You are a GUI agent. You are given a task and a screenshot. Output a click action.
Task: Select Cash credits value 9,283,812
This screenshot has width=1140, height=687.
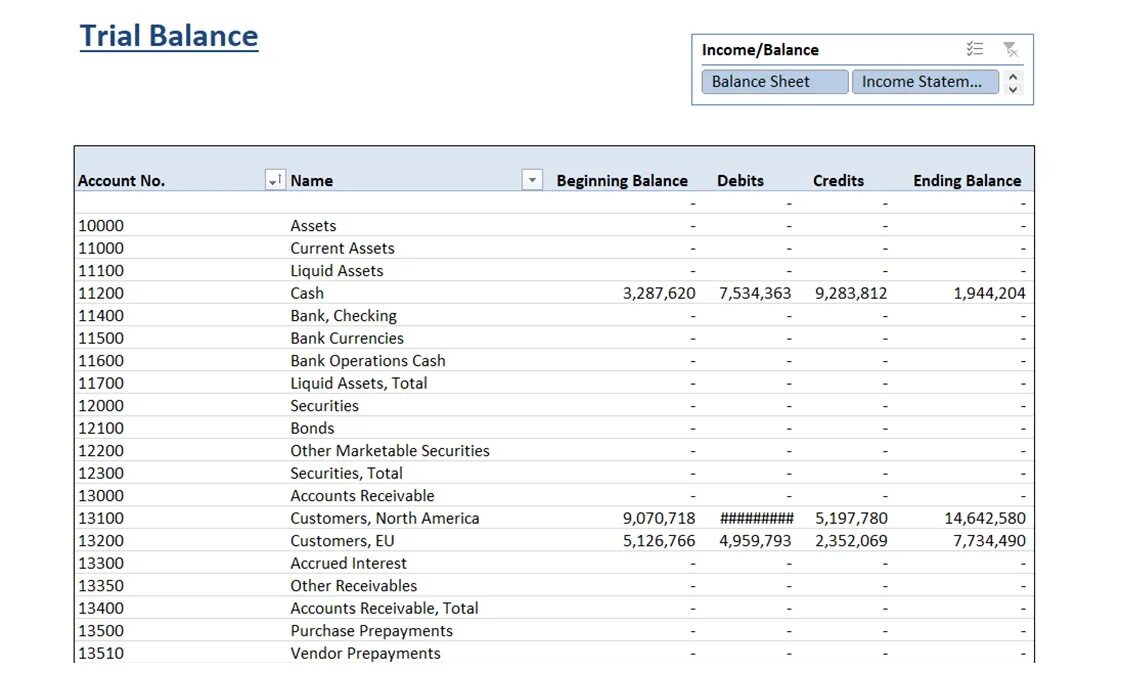pyautogui.click(x=851, y=293)
